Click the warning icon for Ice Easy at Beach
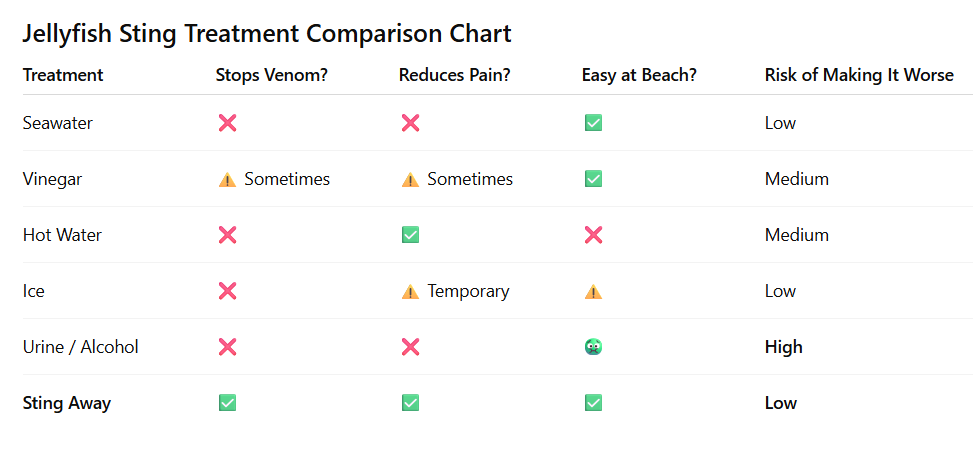The height and width of the screenshot is (472, 973). click(x=593, y=291)
